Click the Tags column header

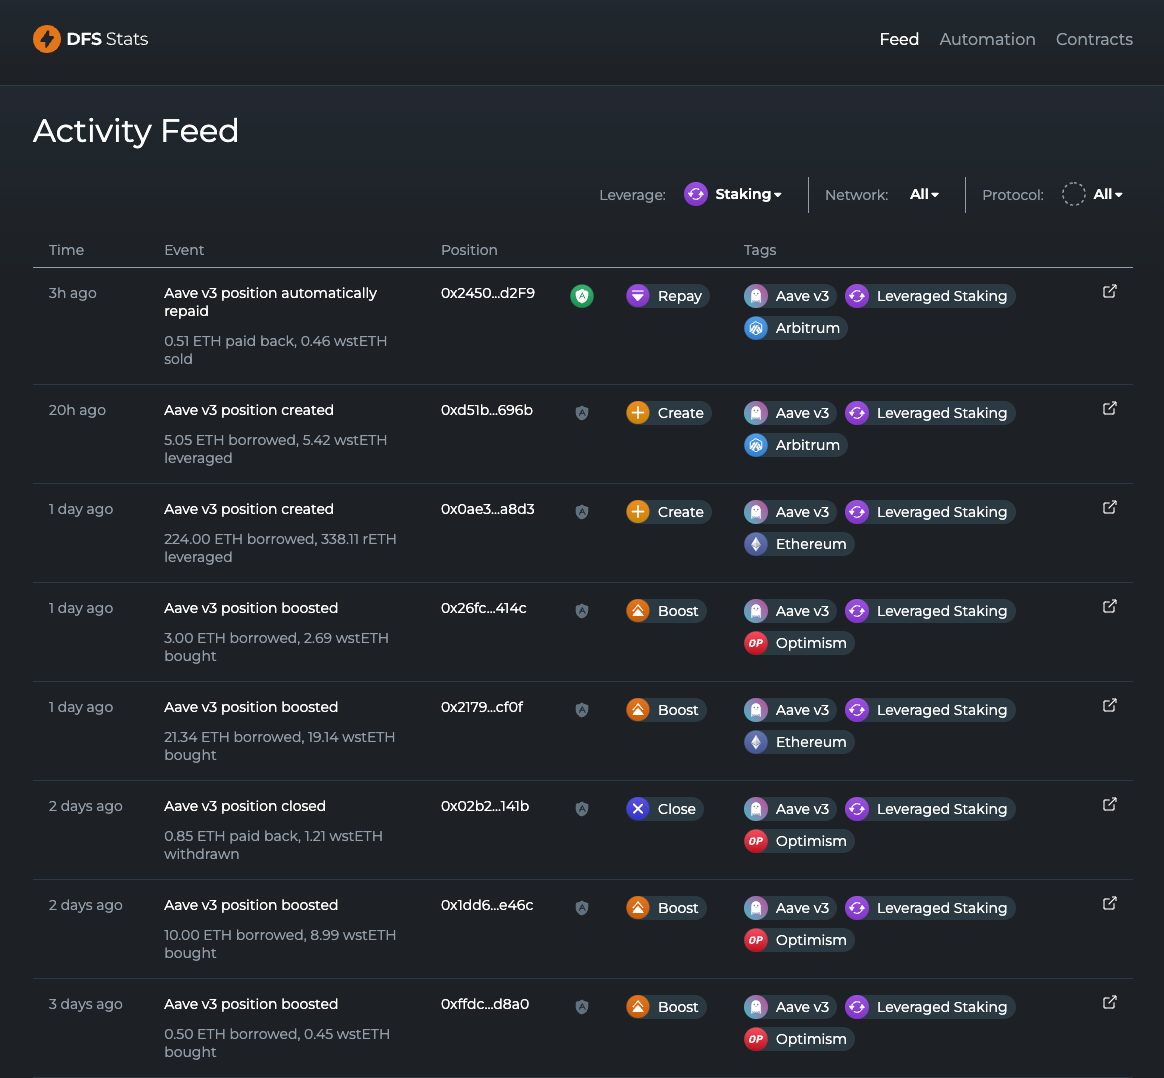[x=759, y=250]
